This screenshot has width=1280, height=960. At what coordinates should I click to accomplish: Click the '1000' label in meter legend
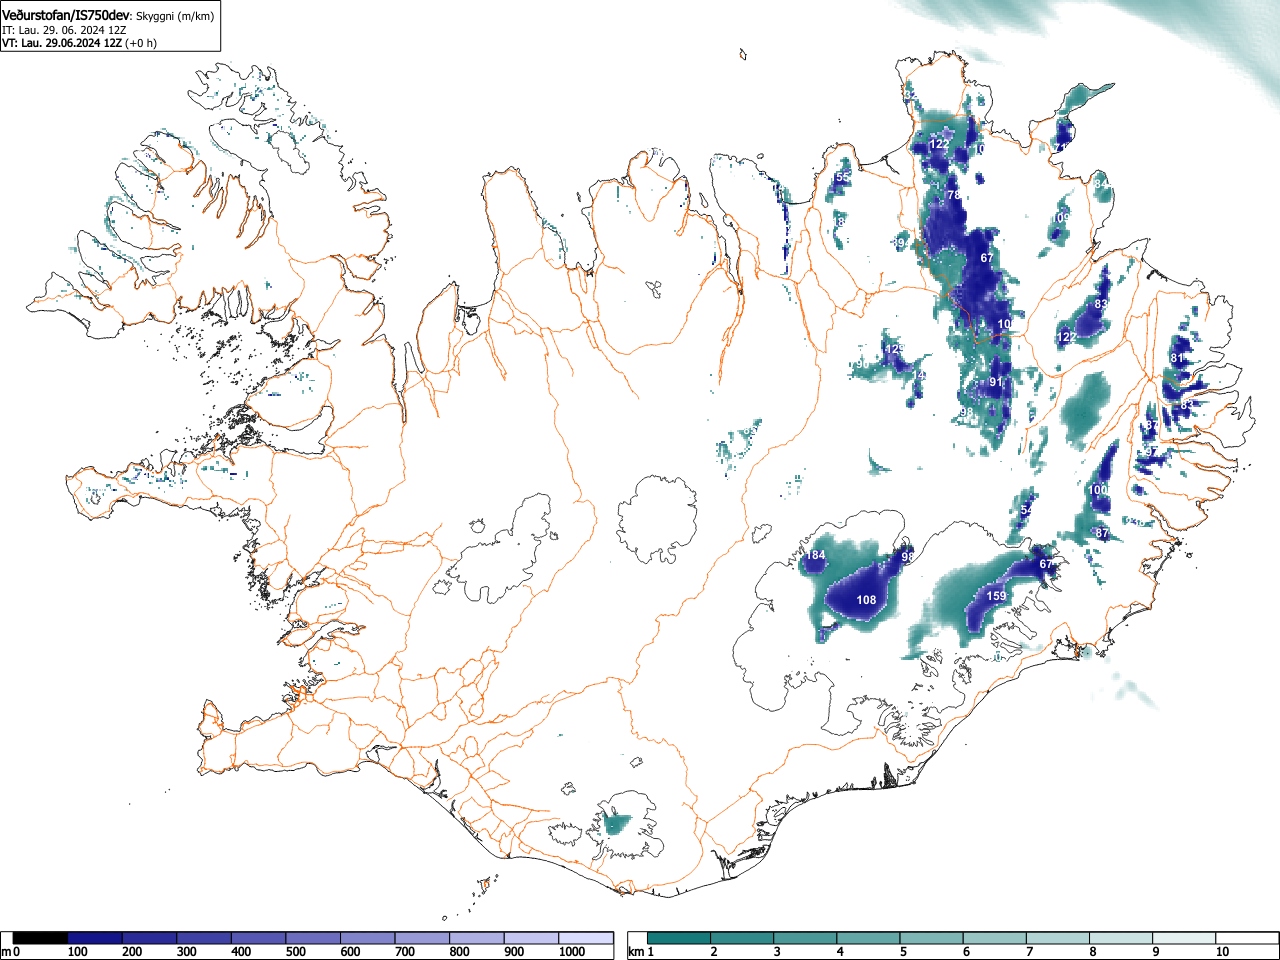point(572,952)
